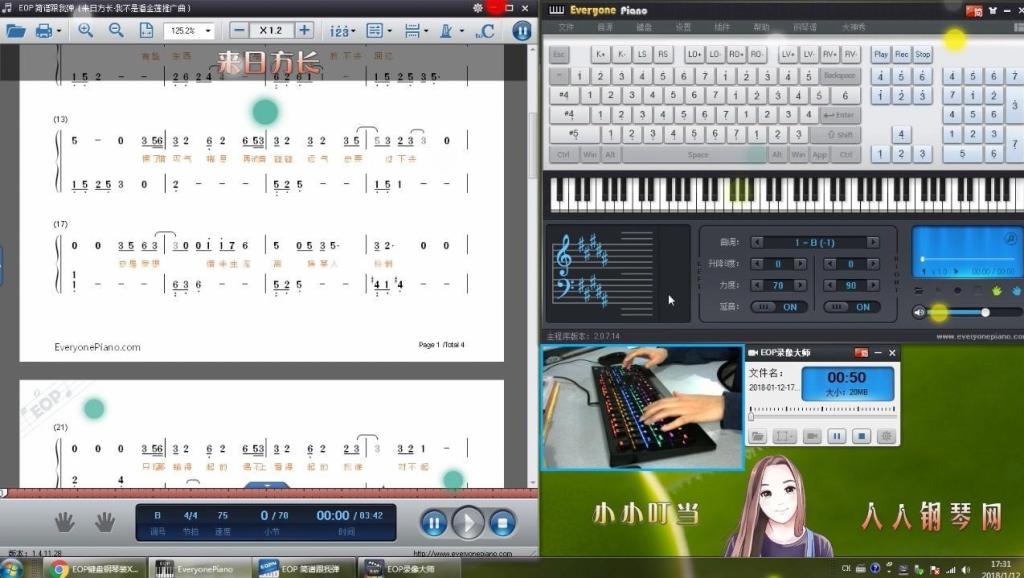1024x578 pixels.
Task: Open the recordings folder in the EOP recorder
Action: (758, 436)
